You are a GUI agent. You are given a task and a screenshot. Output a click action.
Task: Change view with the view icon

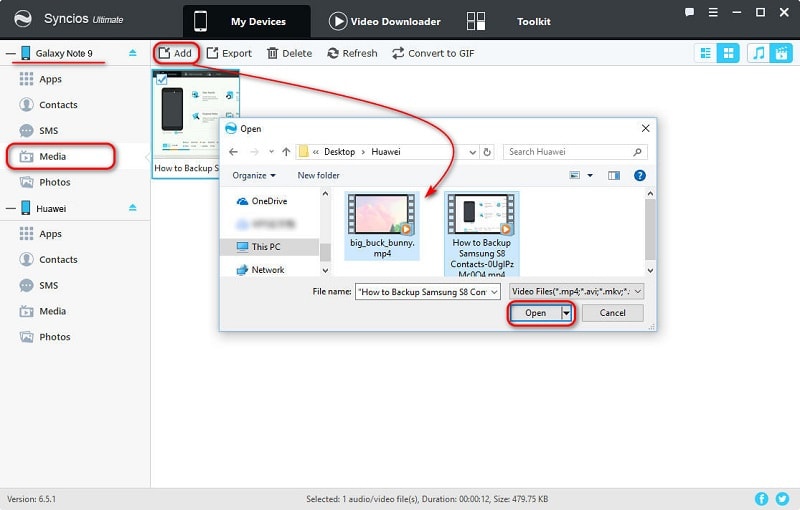click(574, 175)
